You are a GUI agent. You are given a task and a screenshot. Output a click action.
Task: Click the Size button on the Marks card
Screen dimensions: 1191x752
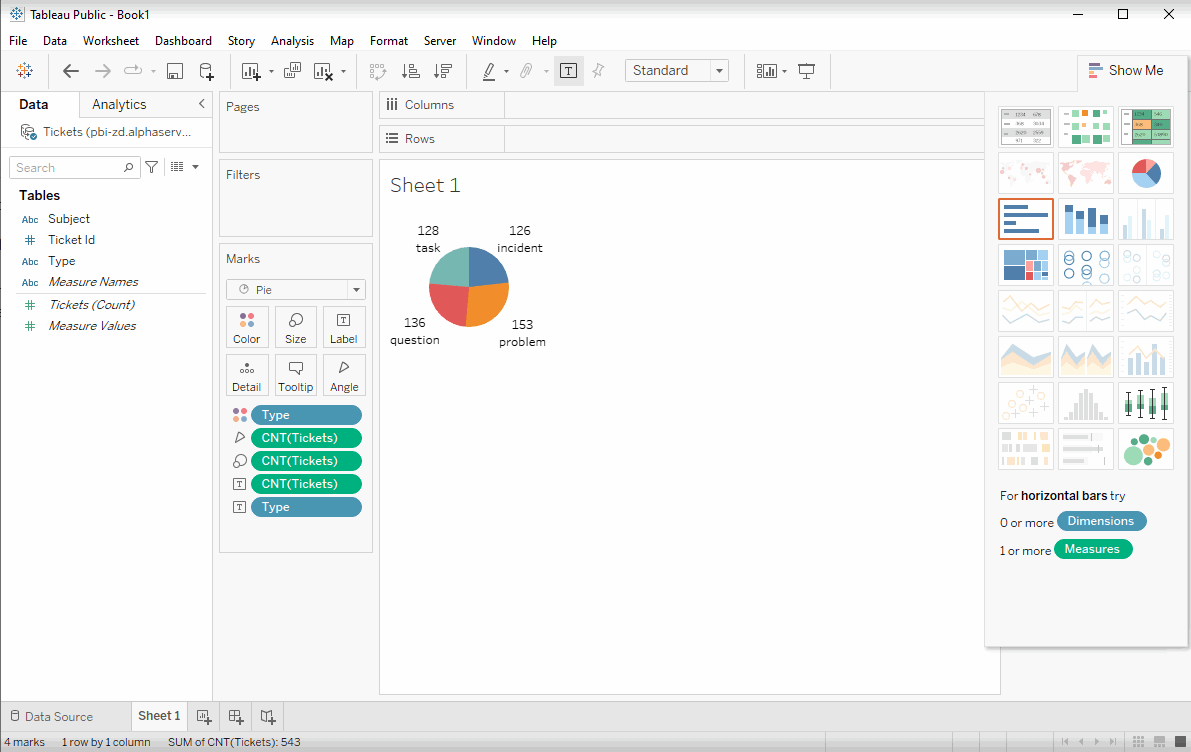pyautogui.click(x=295, y=327)
